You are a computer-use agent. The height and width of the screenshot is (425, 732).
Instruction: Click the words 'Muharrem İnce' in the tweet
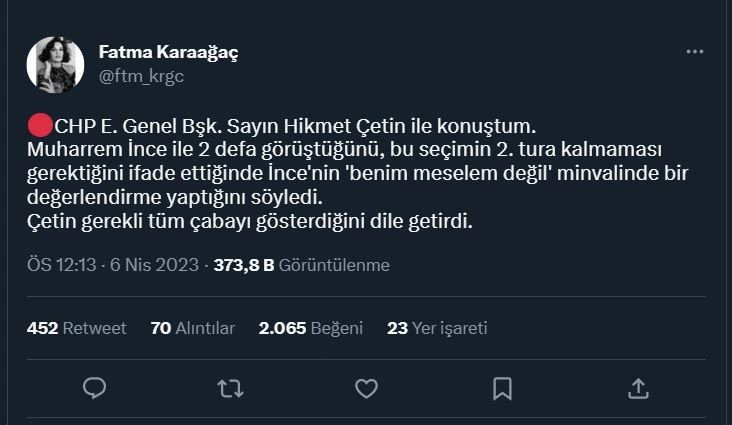[94, 150]
